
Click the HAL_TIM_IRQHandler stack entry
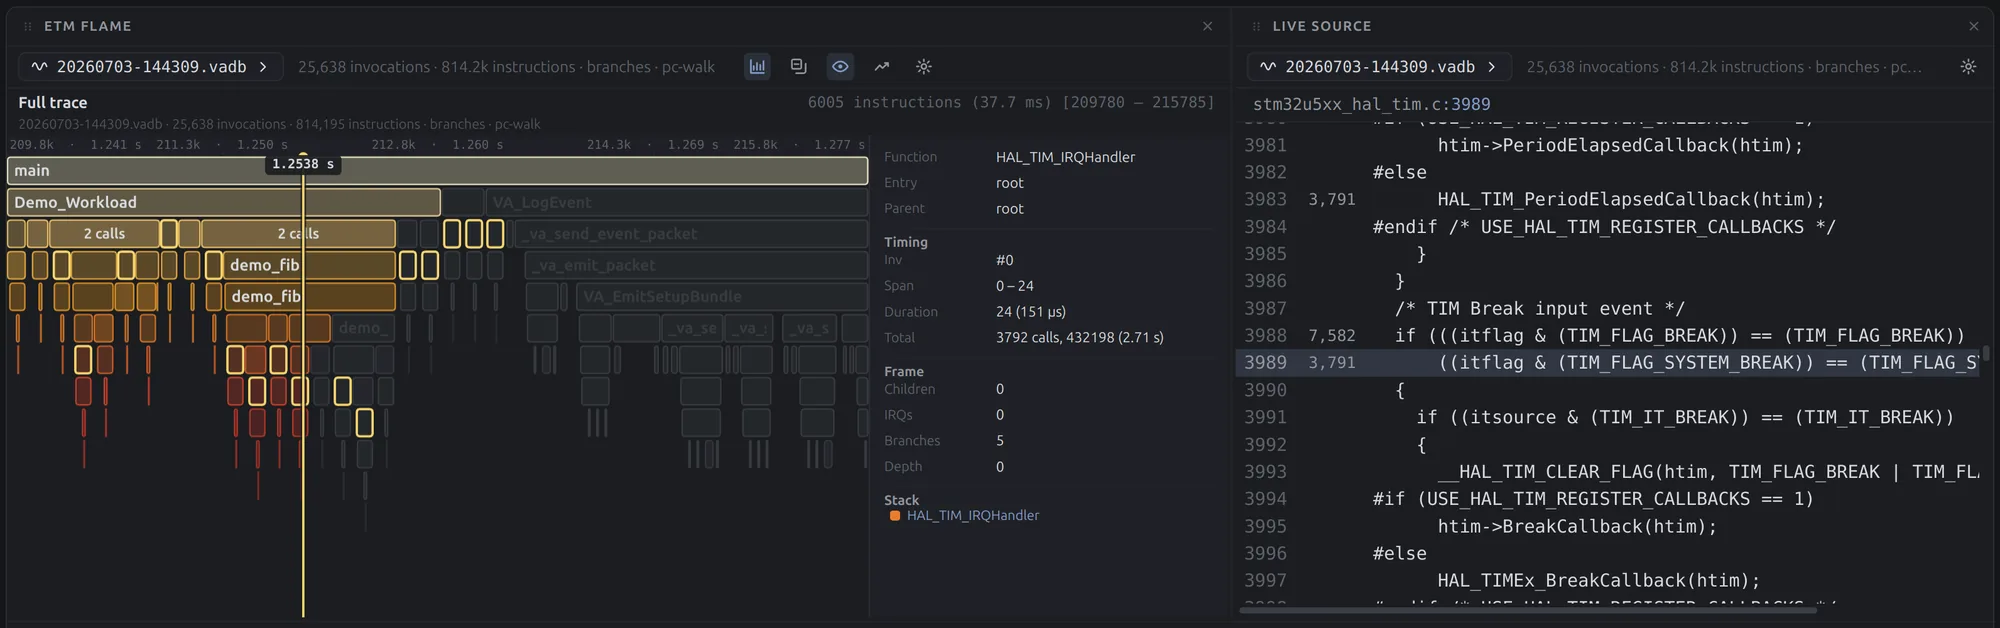(972, 516)
